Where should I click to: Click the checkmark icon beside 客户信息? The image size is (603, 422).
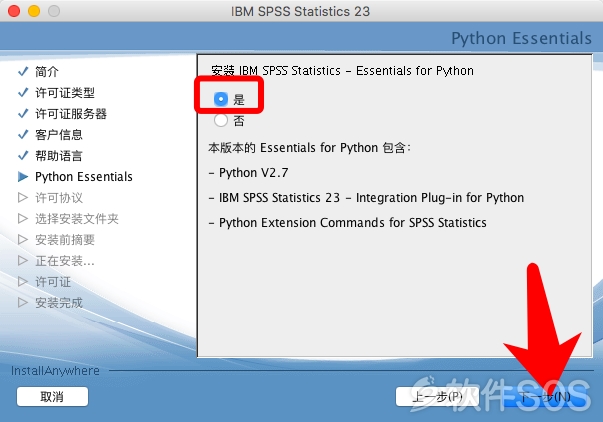pyautogui.click(x=23, y=135)
